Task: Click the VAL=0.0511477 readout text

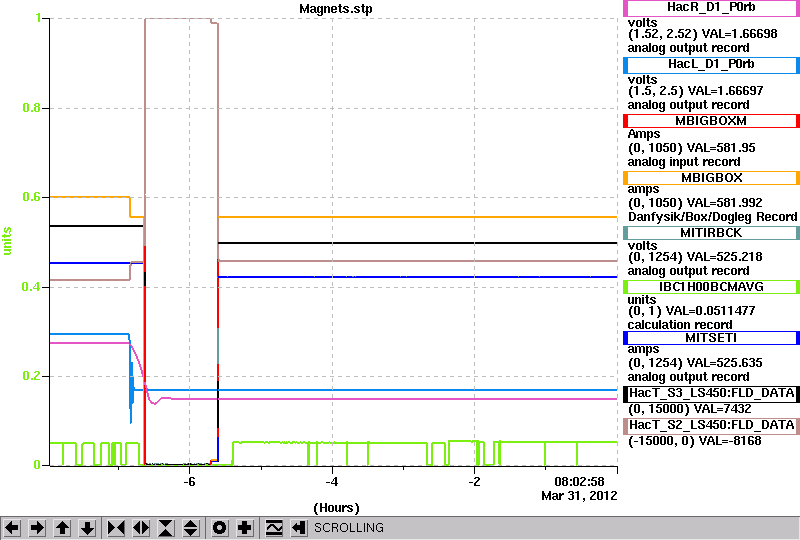Action: [x=711, y=311]
